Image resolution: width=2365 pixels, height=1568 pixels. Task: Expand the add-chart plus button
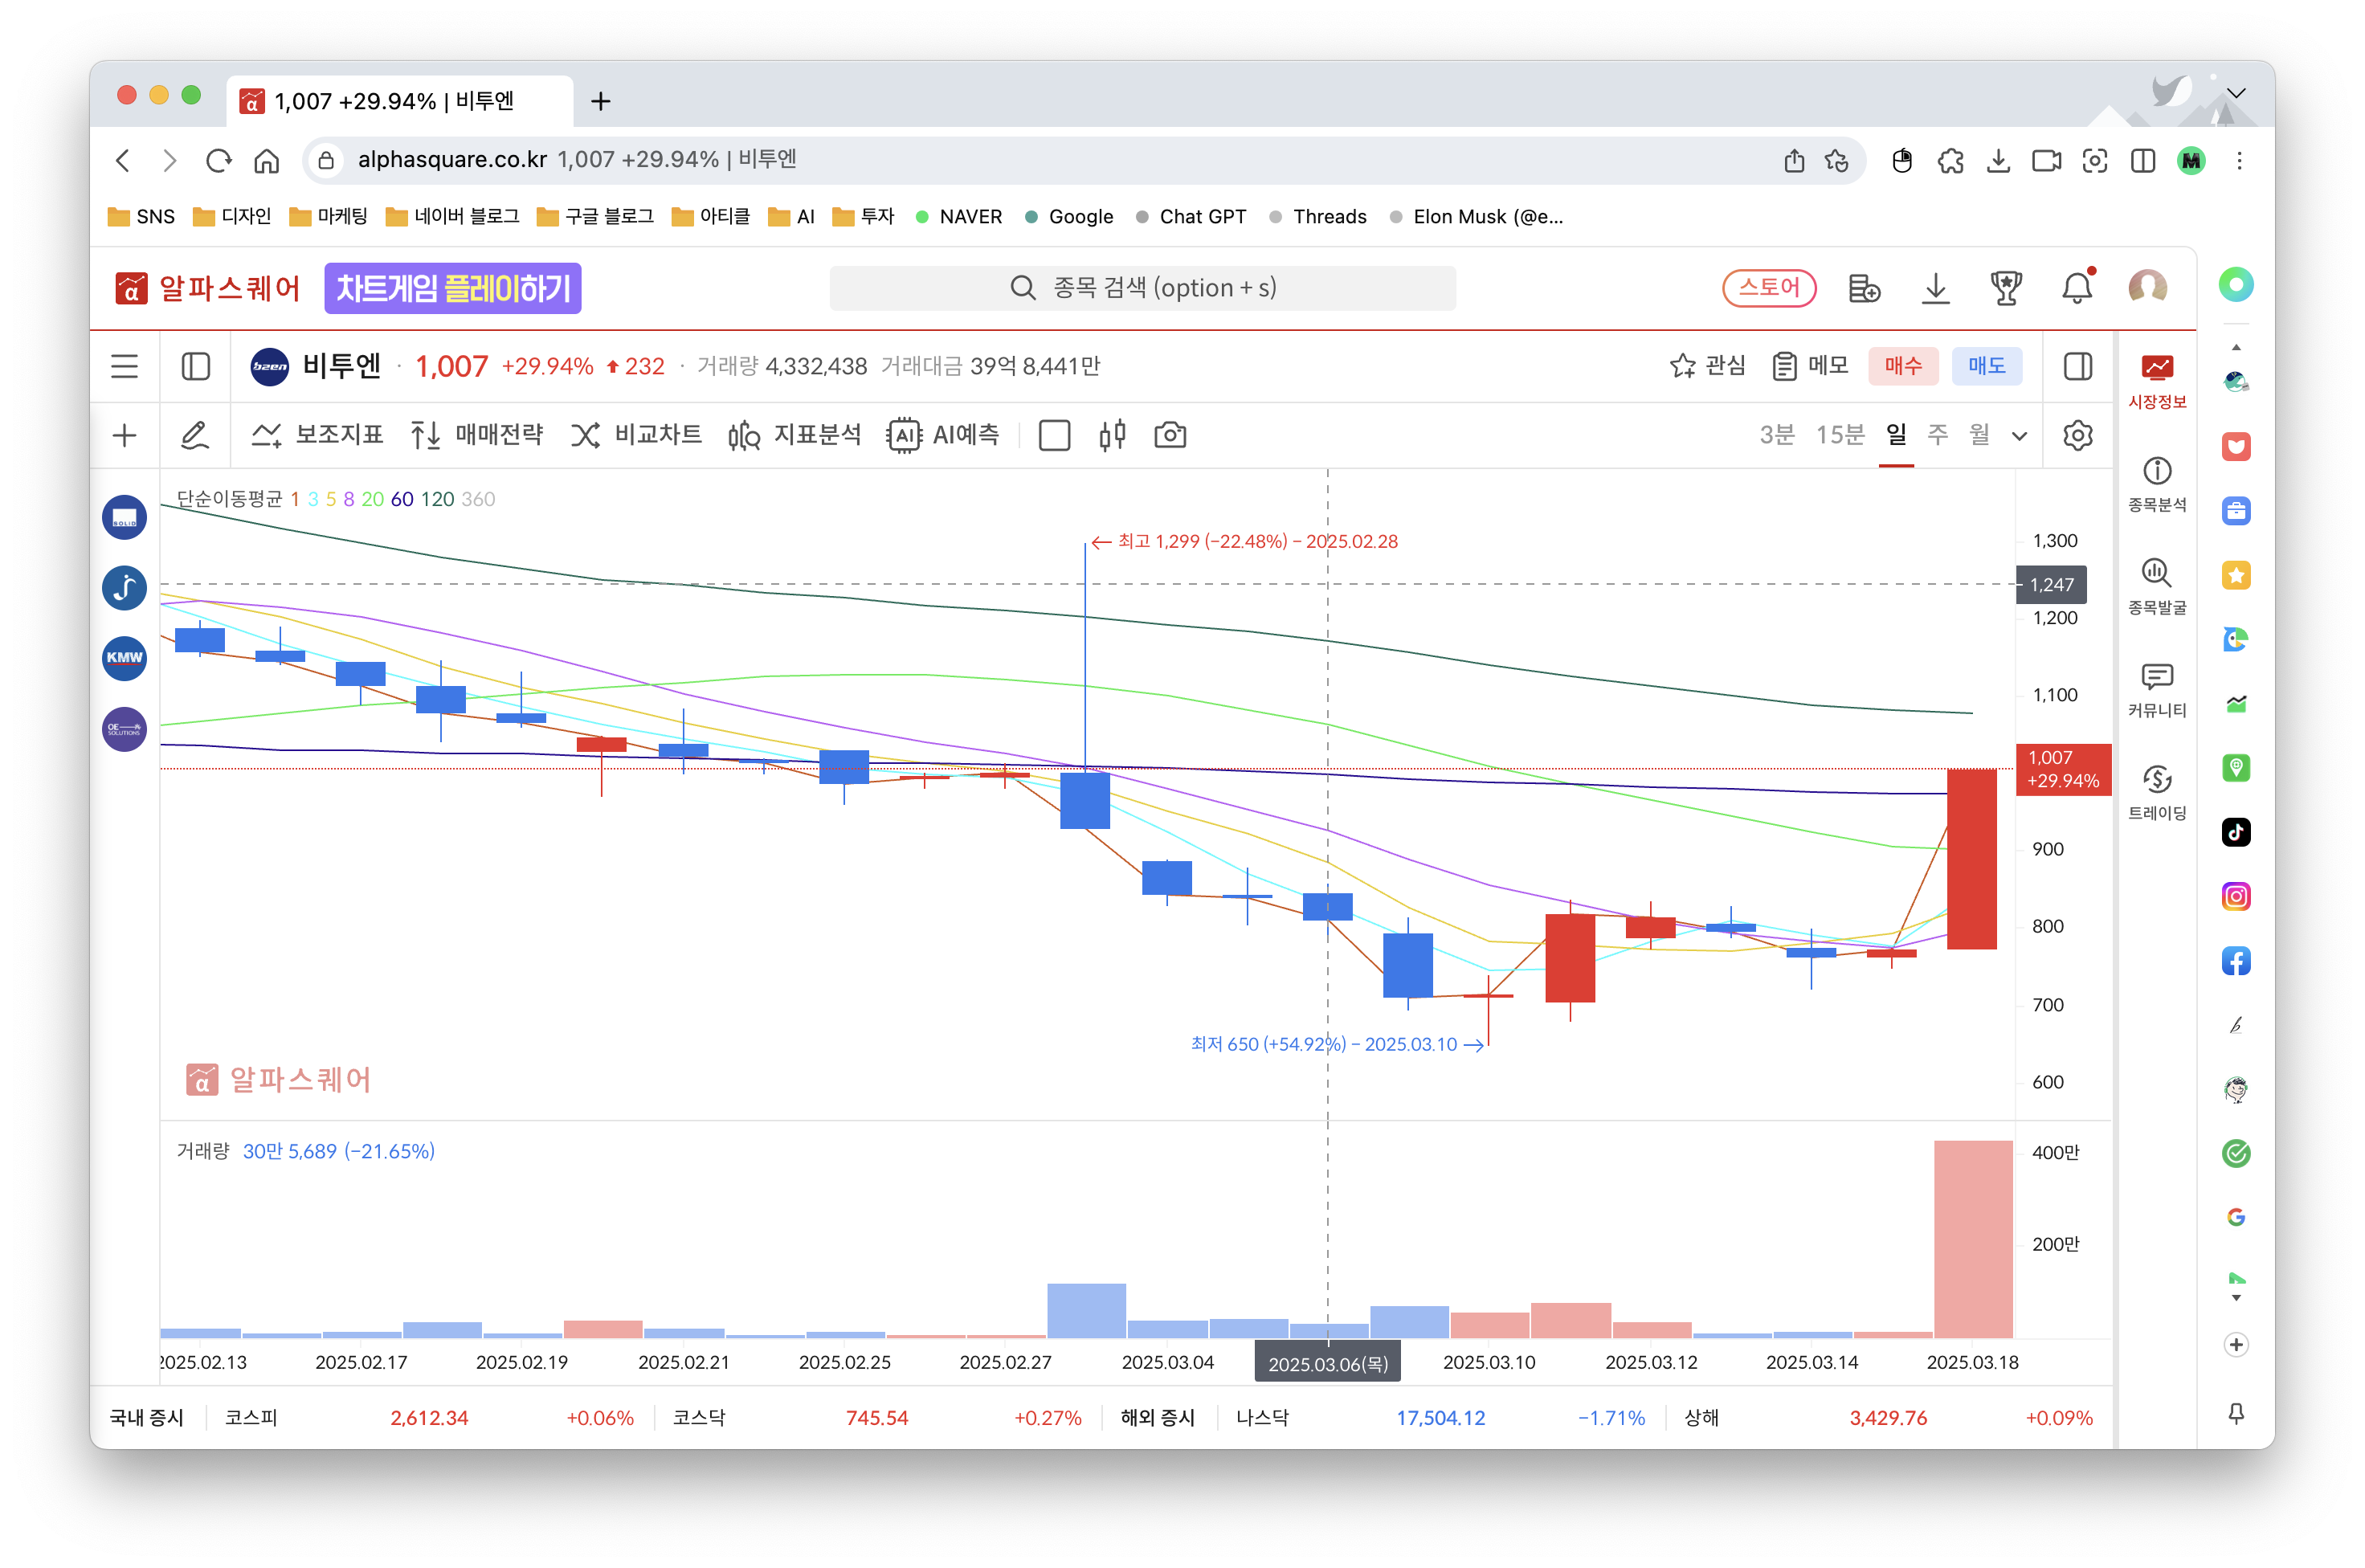click(124, 435)
